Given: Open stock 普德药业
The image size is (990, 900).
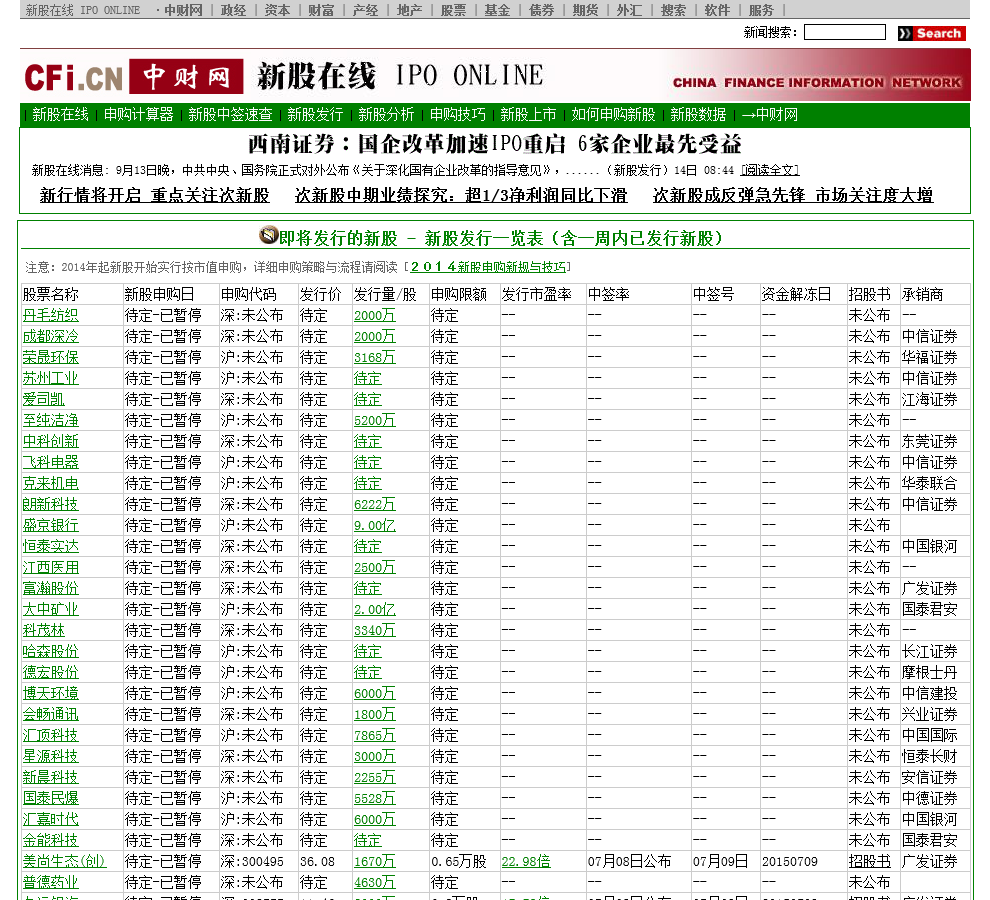Looking at the screenshot, I should pyautogui.click(x=51, y=882).
